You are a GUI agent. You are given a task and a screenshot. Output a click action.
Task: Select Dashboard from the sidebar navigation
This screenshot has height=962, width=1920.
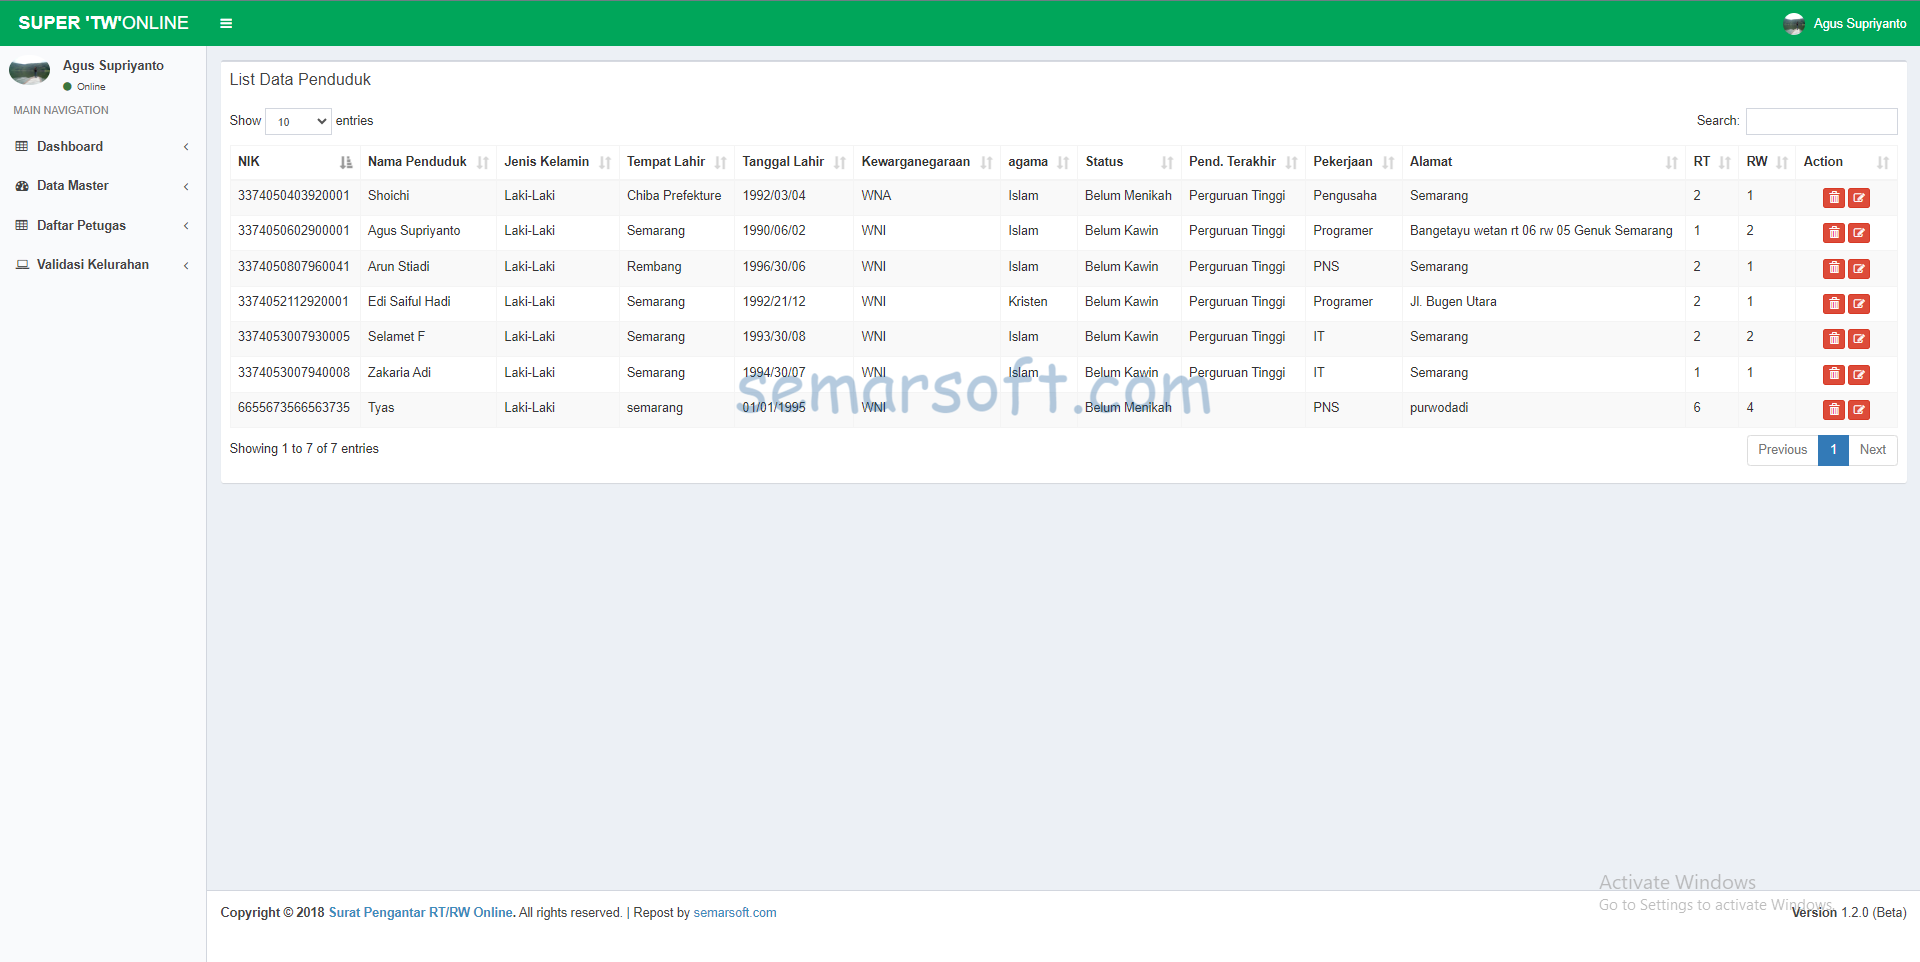pos(70,146)
